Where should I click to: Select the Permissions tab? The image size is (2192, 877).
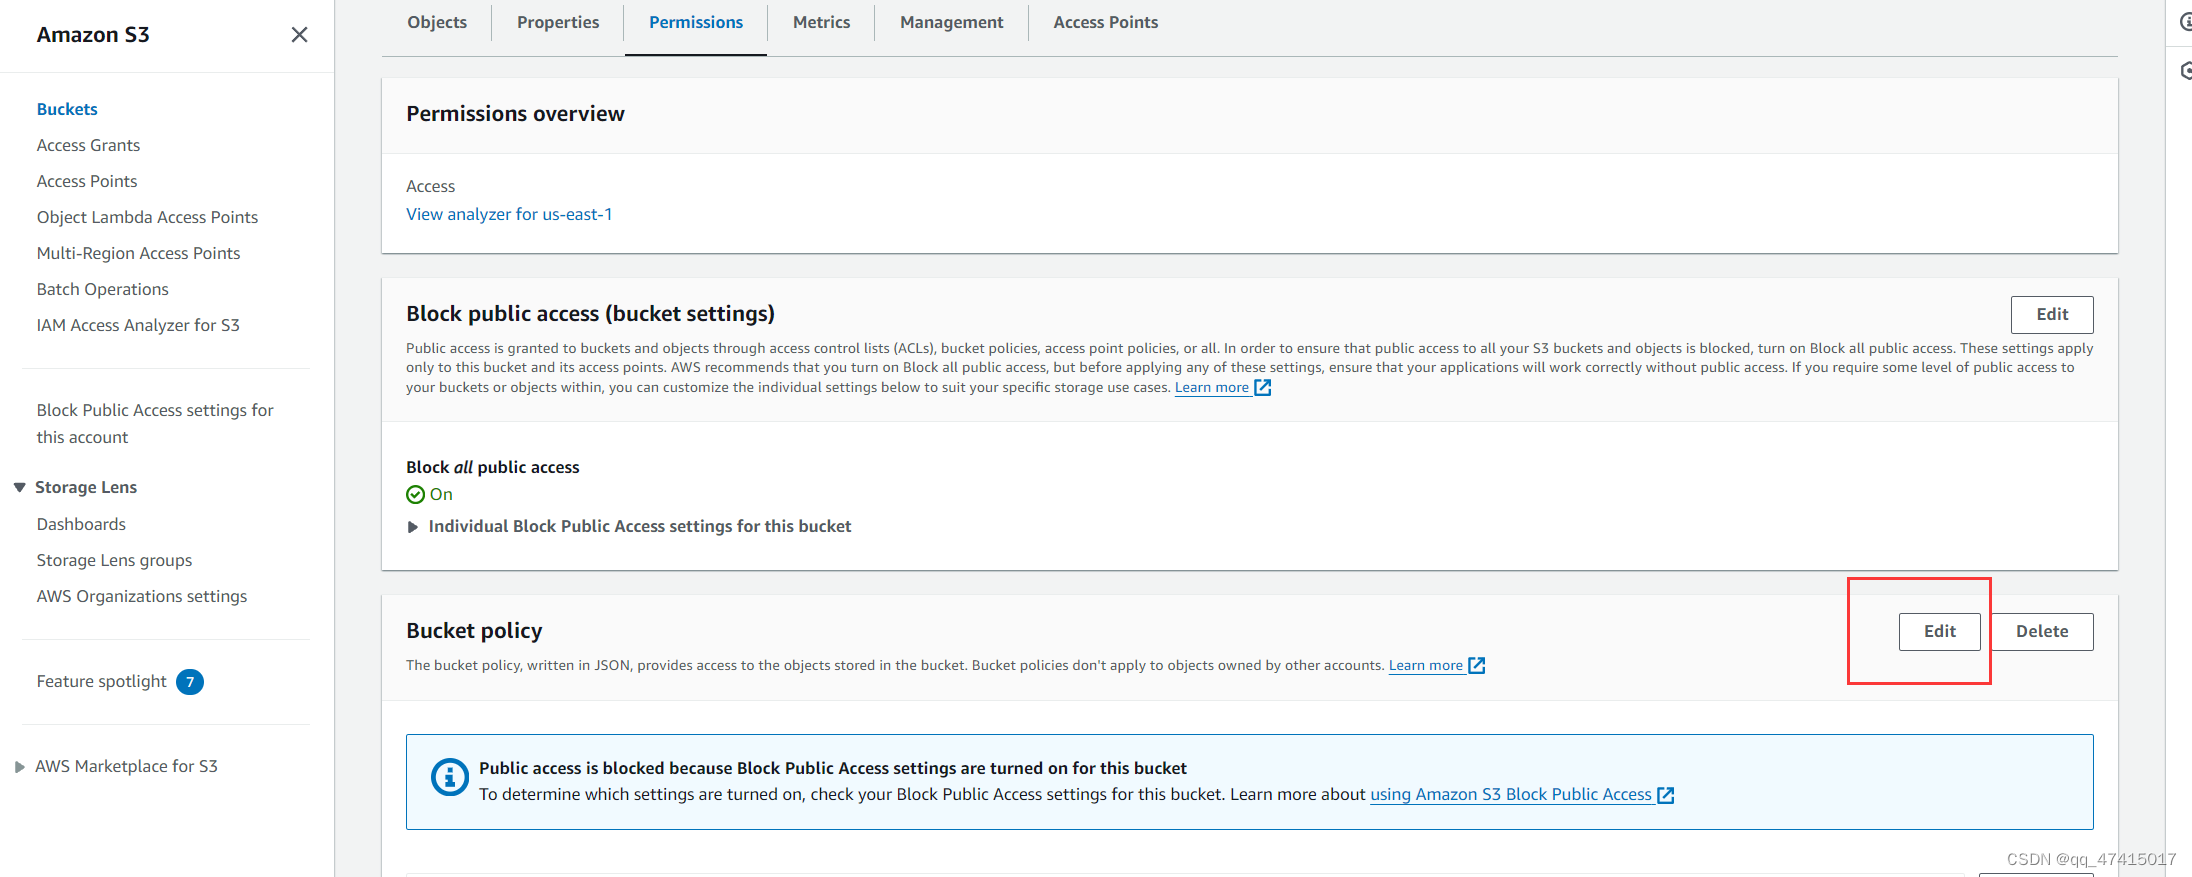pos(696,22)
